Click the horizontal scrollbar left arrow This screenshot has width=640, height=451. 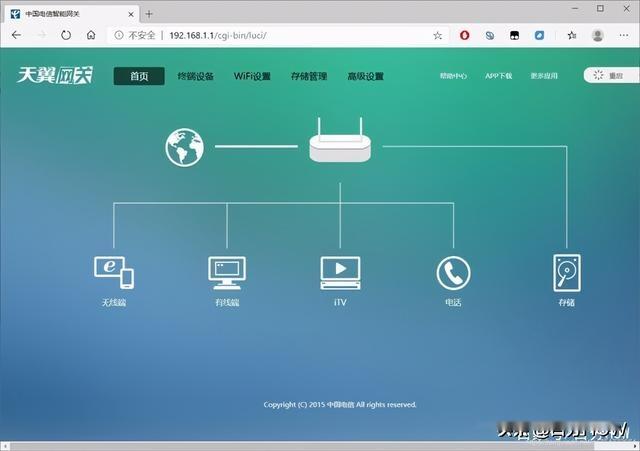pyautogui.click(x=4, y=447)
